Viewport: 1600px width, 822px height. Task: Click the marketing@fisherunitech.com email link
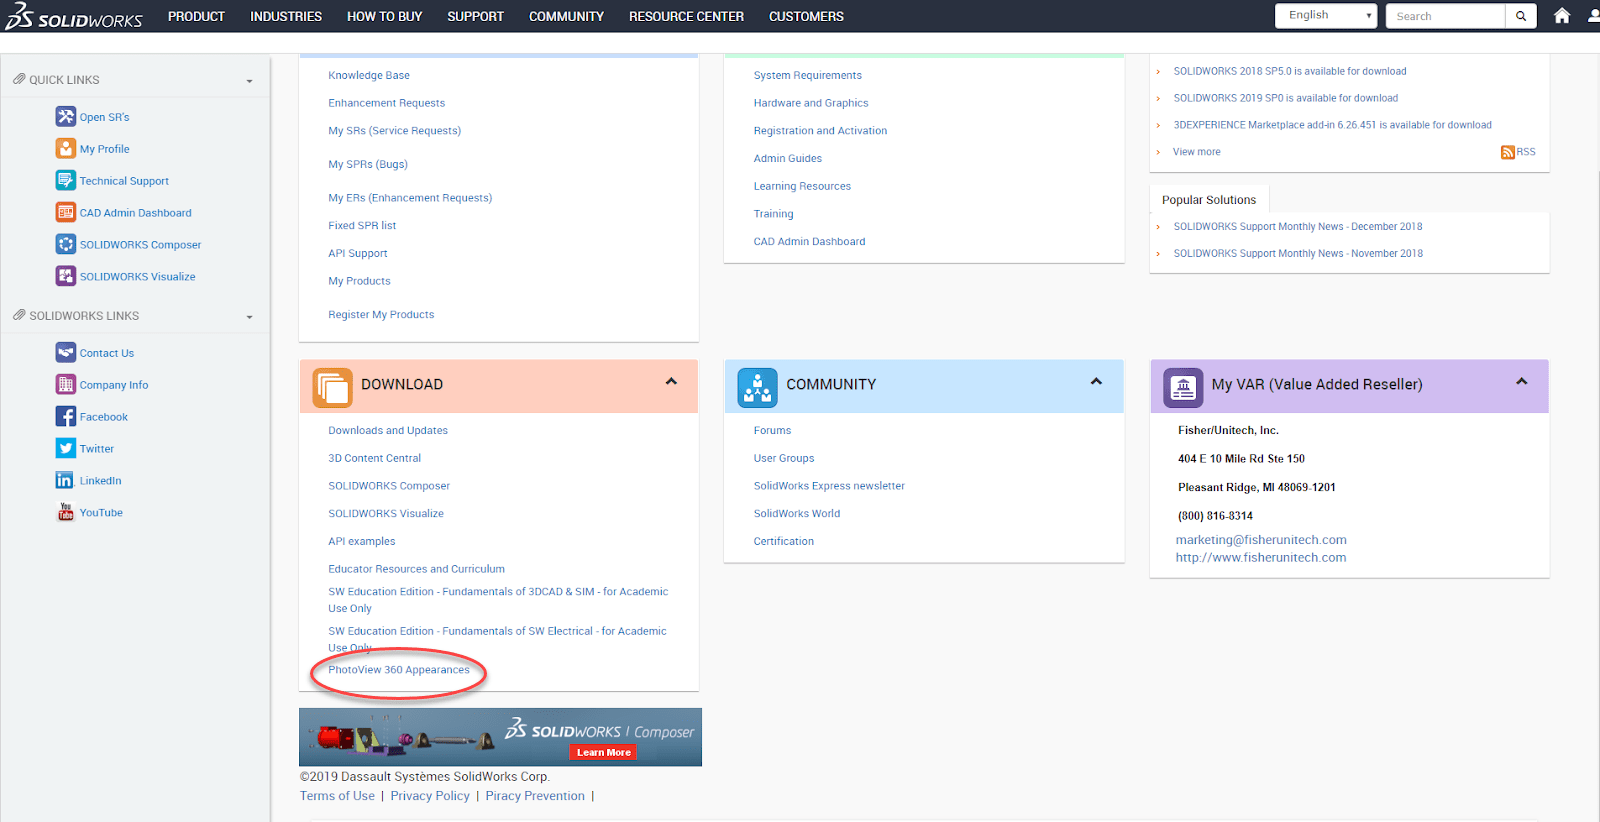click(x=1261, y=539)
